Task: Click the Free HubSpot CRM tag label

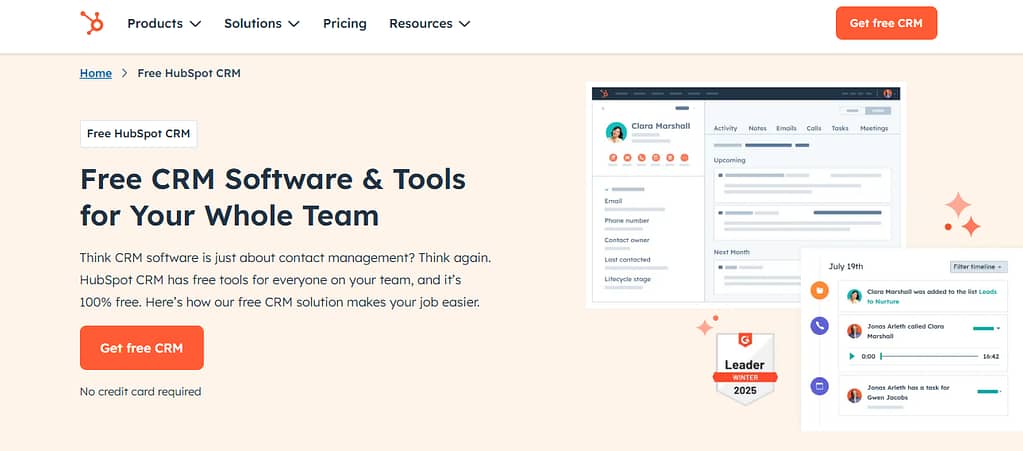Action: [138, 134]
